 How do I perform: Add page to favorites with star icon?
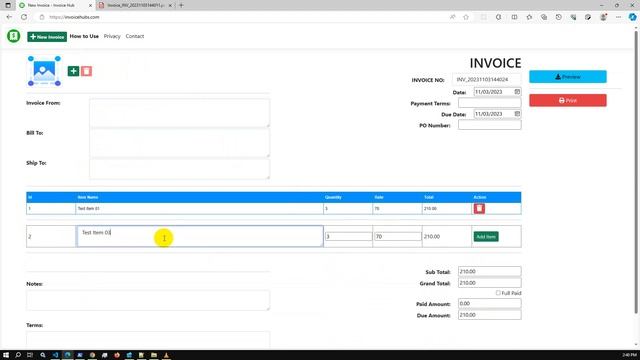click(466, 17)
